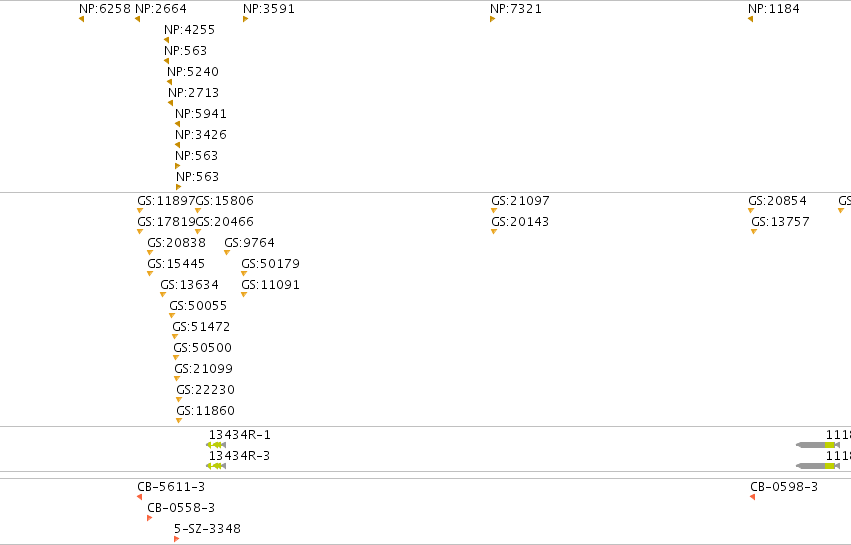Select the GS:21099 label

click(204, 369)
